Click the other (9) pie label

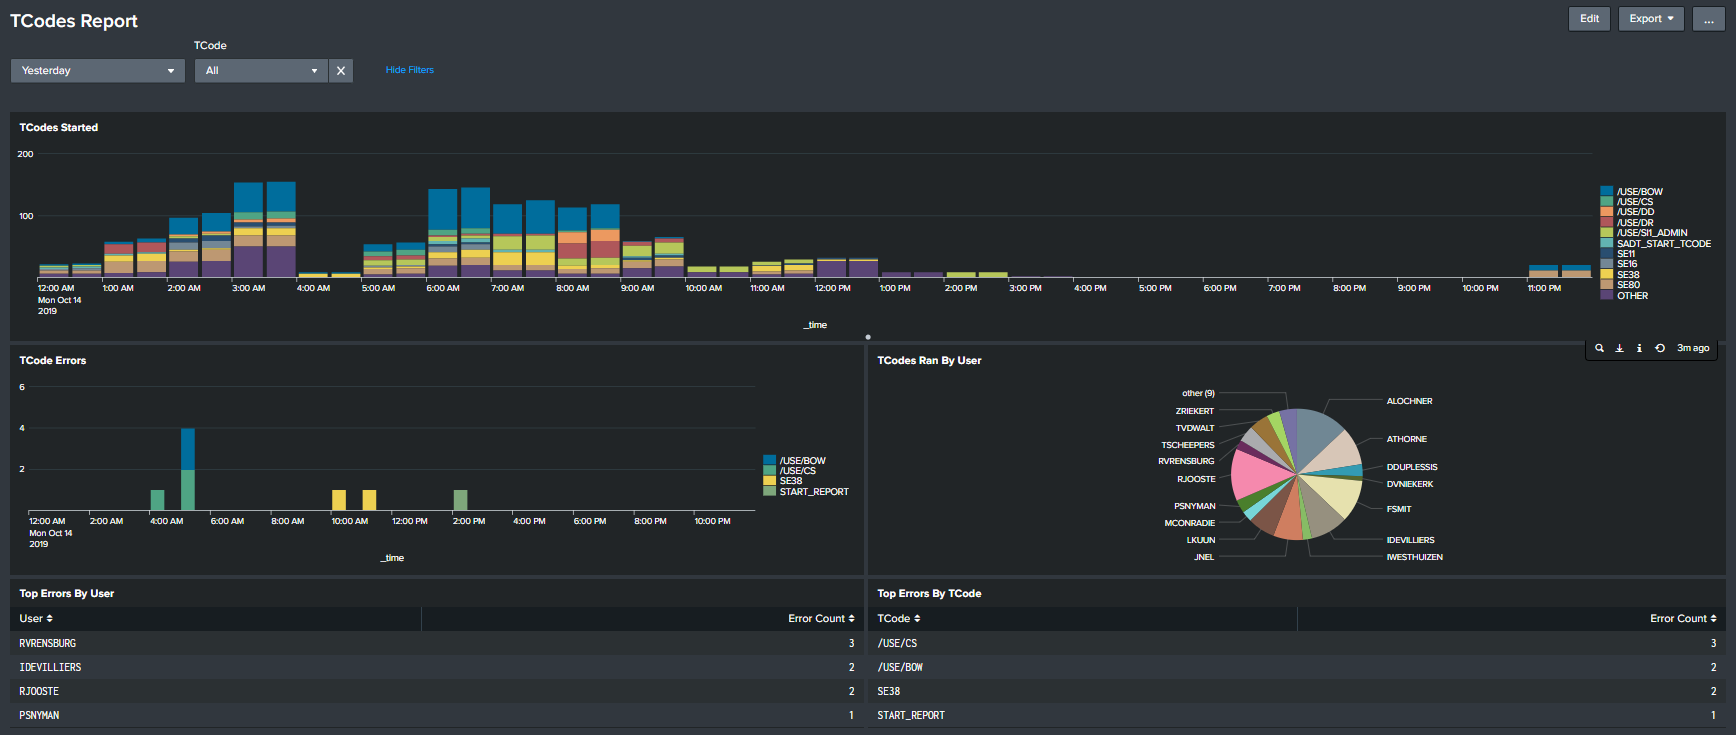[1198, 393]
